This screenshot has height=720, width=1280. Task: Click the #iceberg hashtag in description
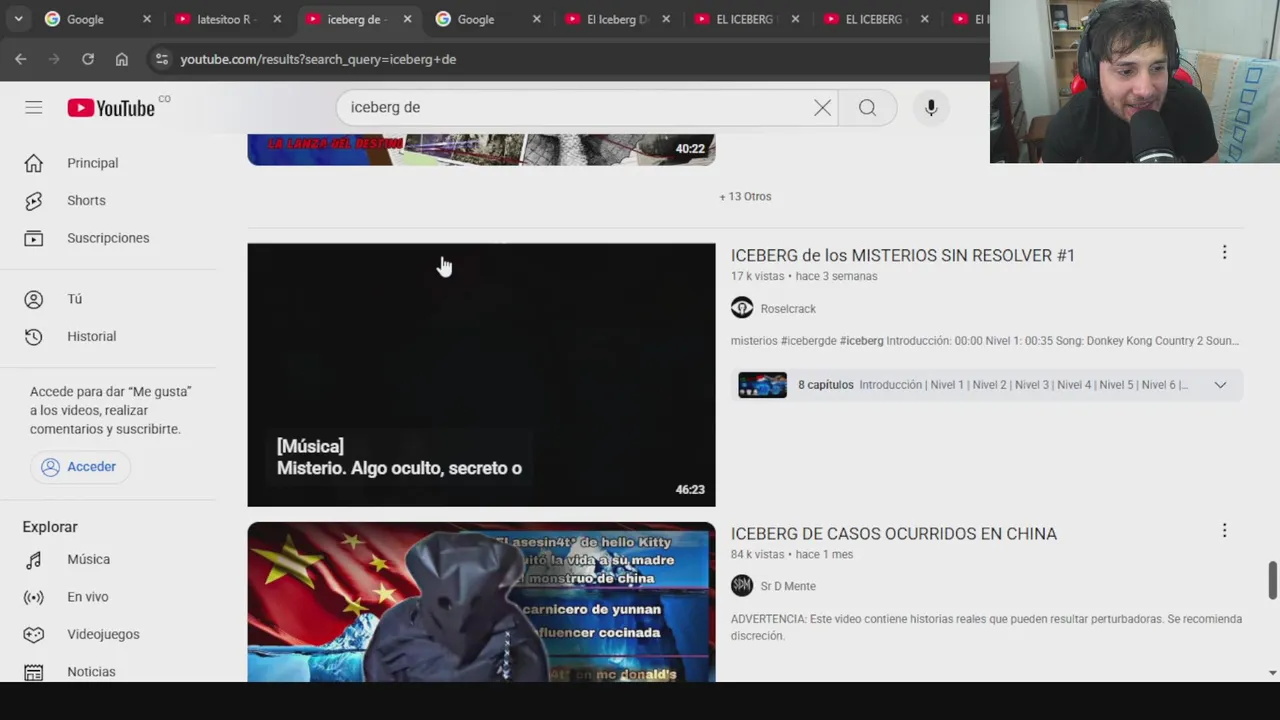pyautogui.click(x=862, y=341)
